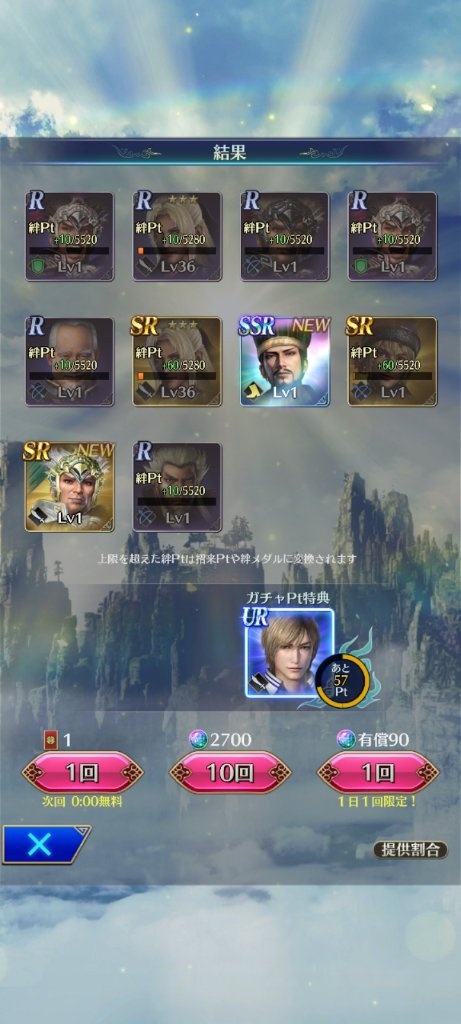Select SR Lv36 three-star officer card
Image resolution: width=461 pixels, height=1024 pixels.
pos(177,362)
